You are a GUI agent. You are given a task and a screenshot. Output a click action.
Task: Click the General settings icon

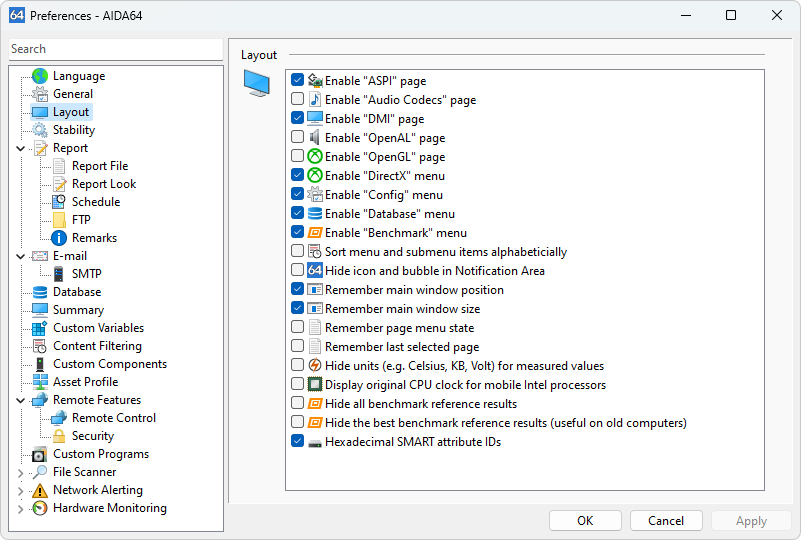pyautogui.click(x=40, y=94)
